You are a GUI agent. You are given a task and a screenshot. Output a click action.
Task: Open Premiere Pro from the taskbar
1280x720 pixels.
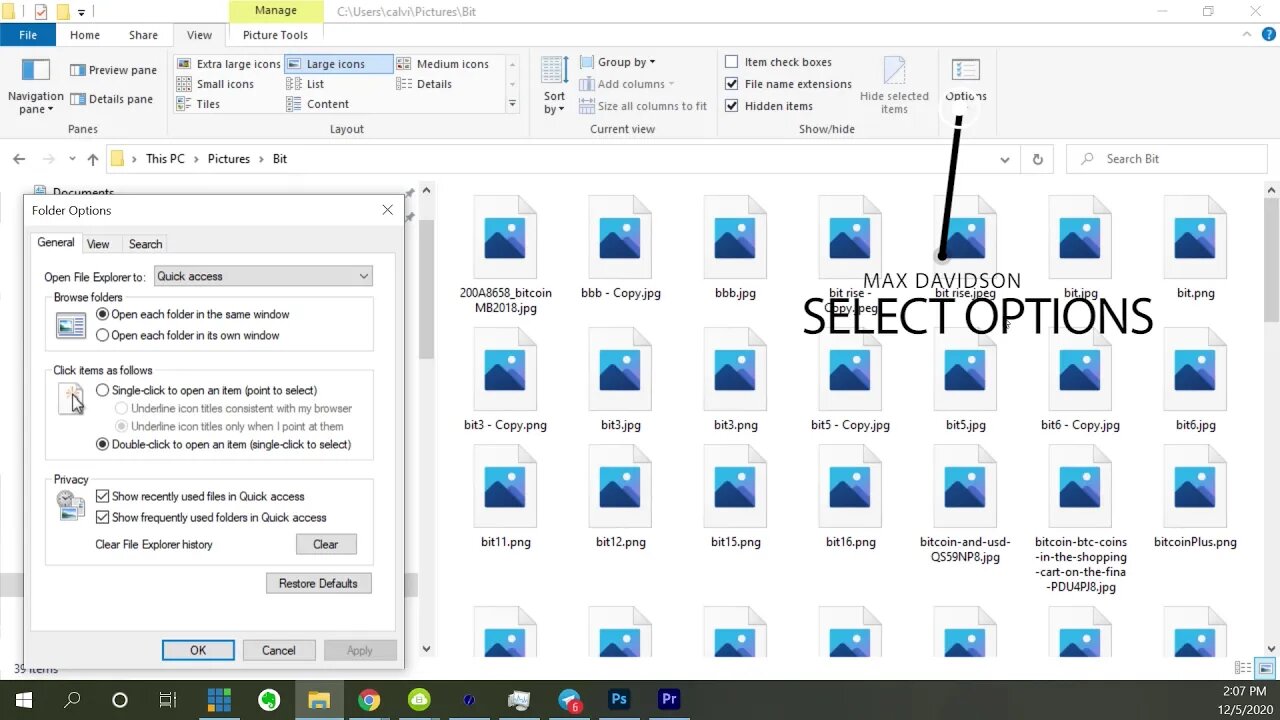[669, 700]
